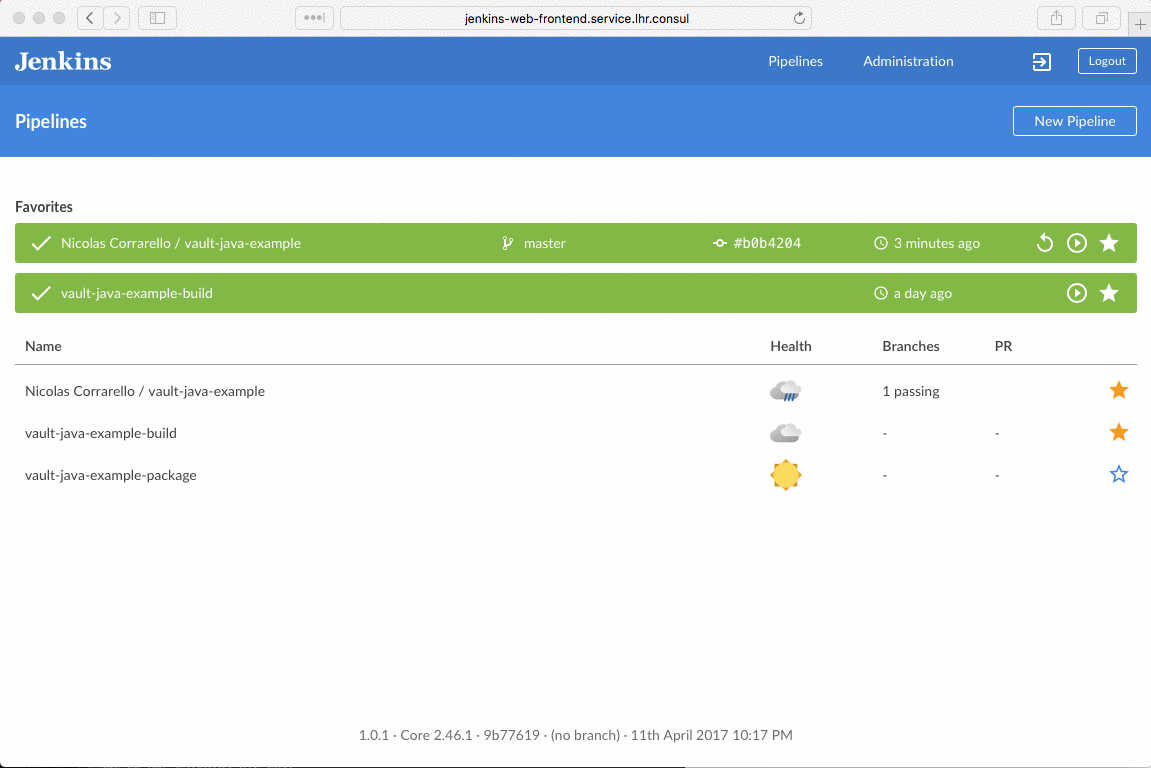Viewport: 1151px width, 768px height.
Task: Run the vault-java-example master favorite
Action: pyautogui.click(x=1077, y=243)
